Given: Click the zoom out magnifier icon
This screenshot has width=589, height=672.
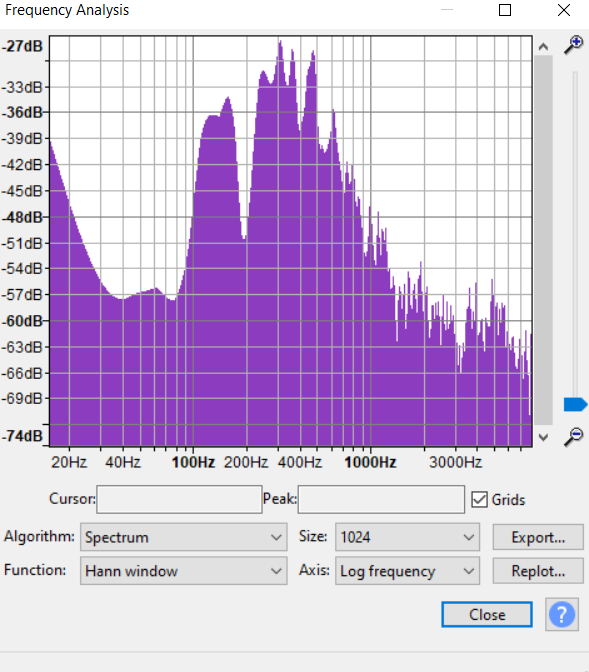Looking at the screenshot, I should click(x=574, y=437).
